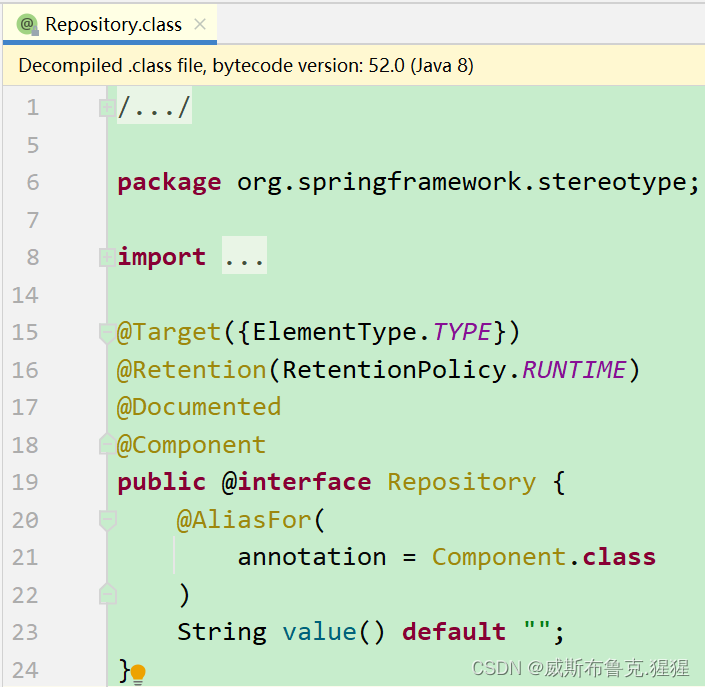Click the @Documented annotation

pos(199,407)
